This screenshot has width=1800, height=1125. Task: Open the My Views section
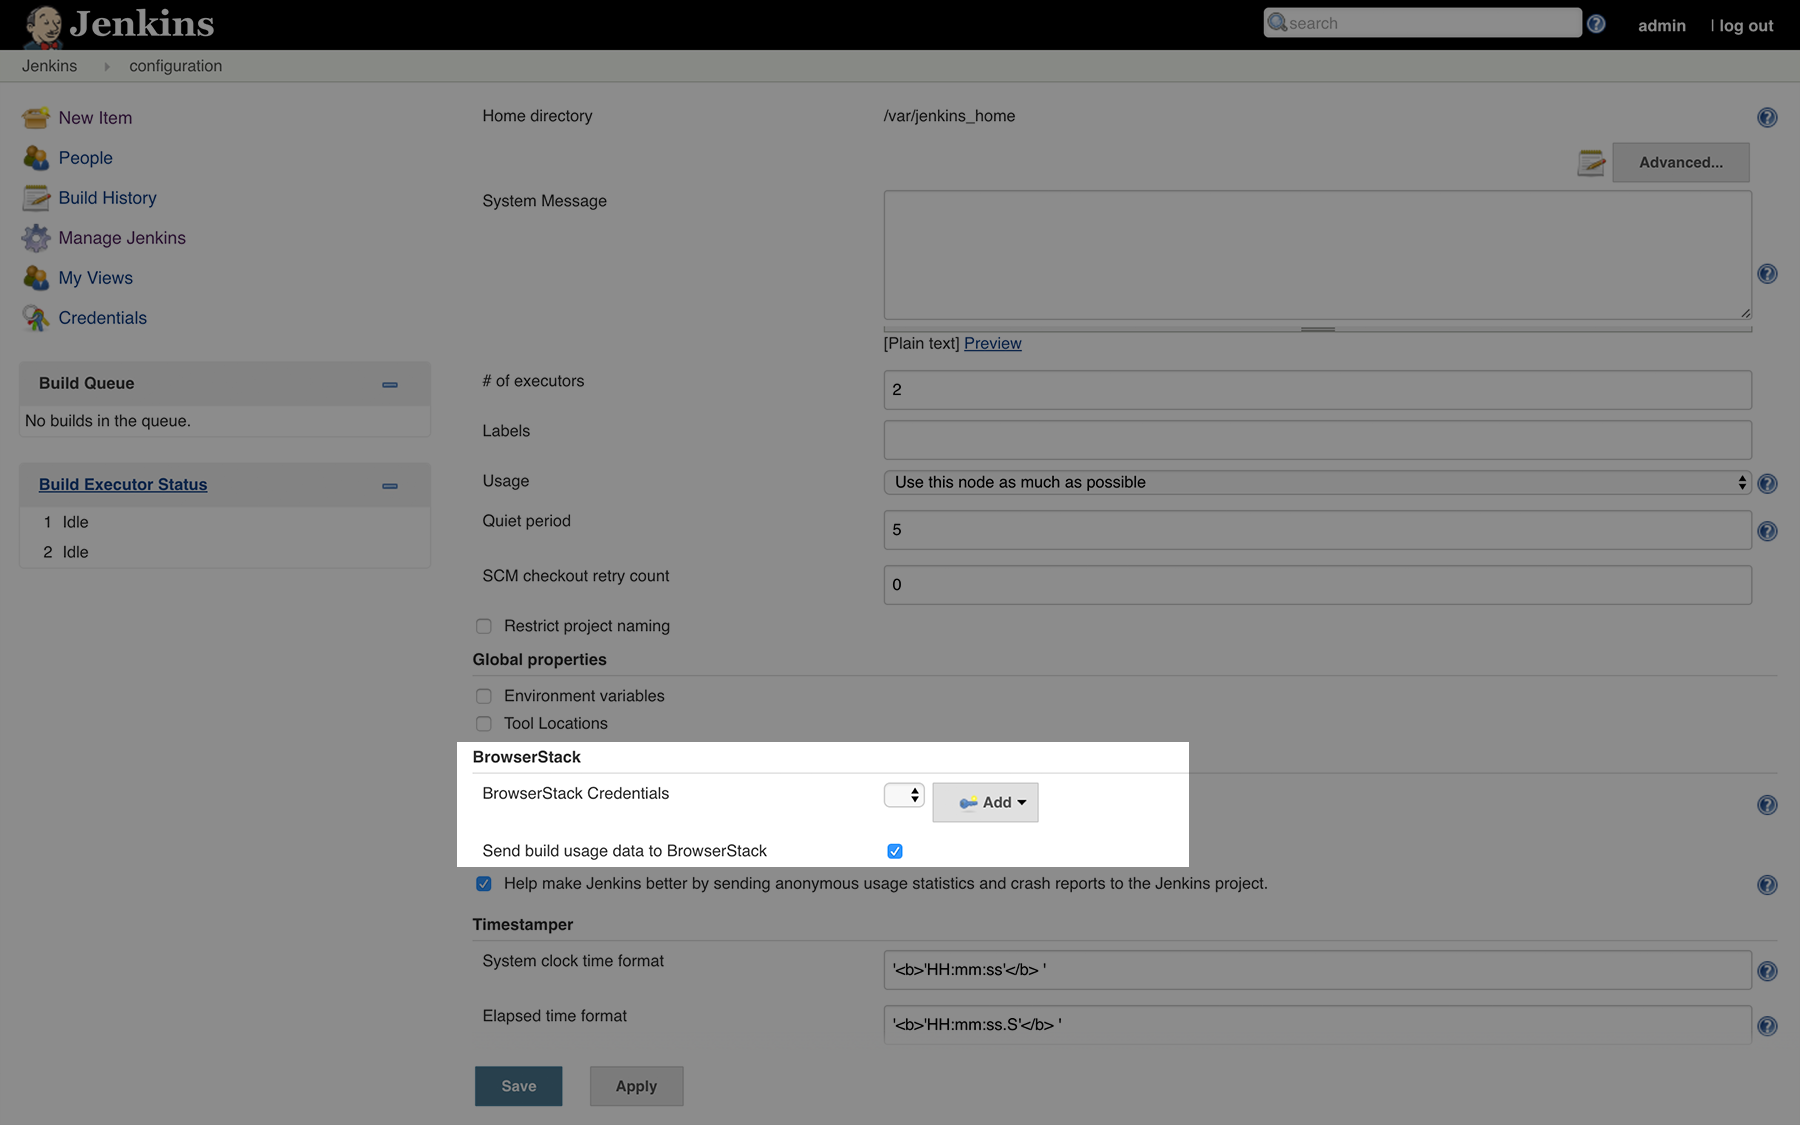pyautogui.click(x=95, y=277)
